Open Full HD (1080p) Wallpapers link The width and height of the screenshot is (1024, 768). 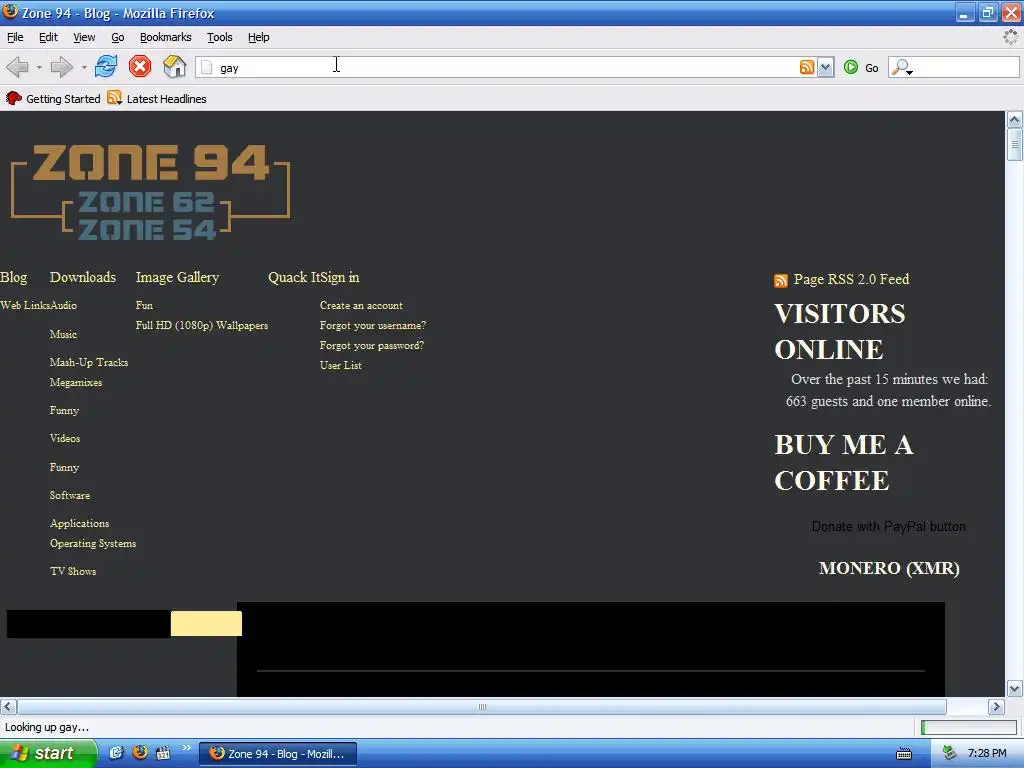coord(202,326)
